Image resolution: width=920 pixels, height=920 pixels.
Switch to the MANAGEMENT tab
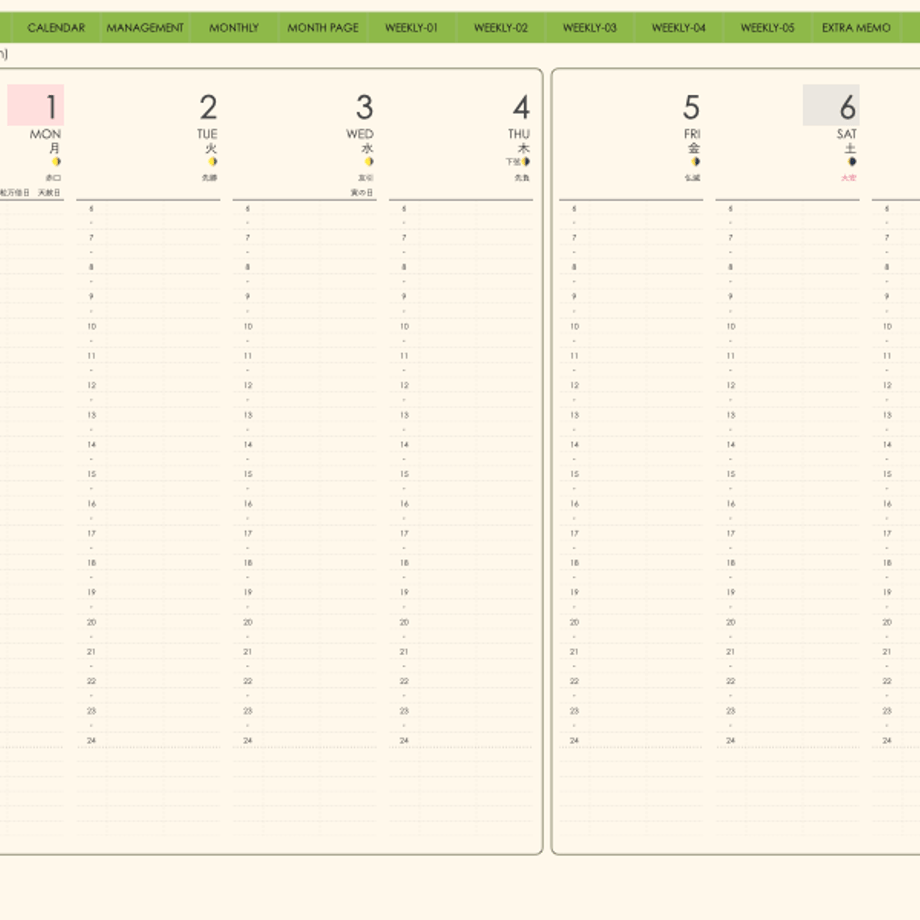(145, 28)
